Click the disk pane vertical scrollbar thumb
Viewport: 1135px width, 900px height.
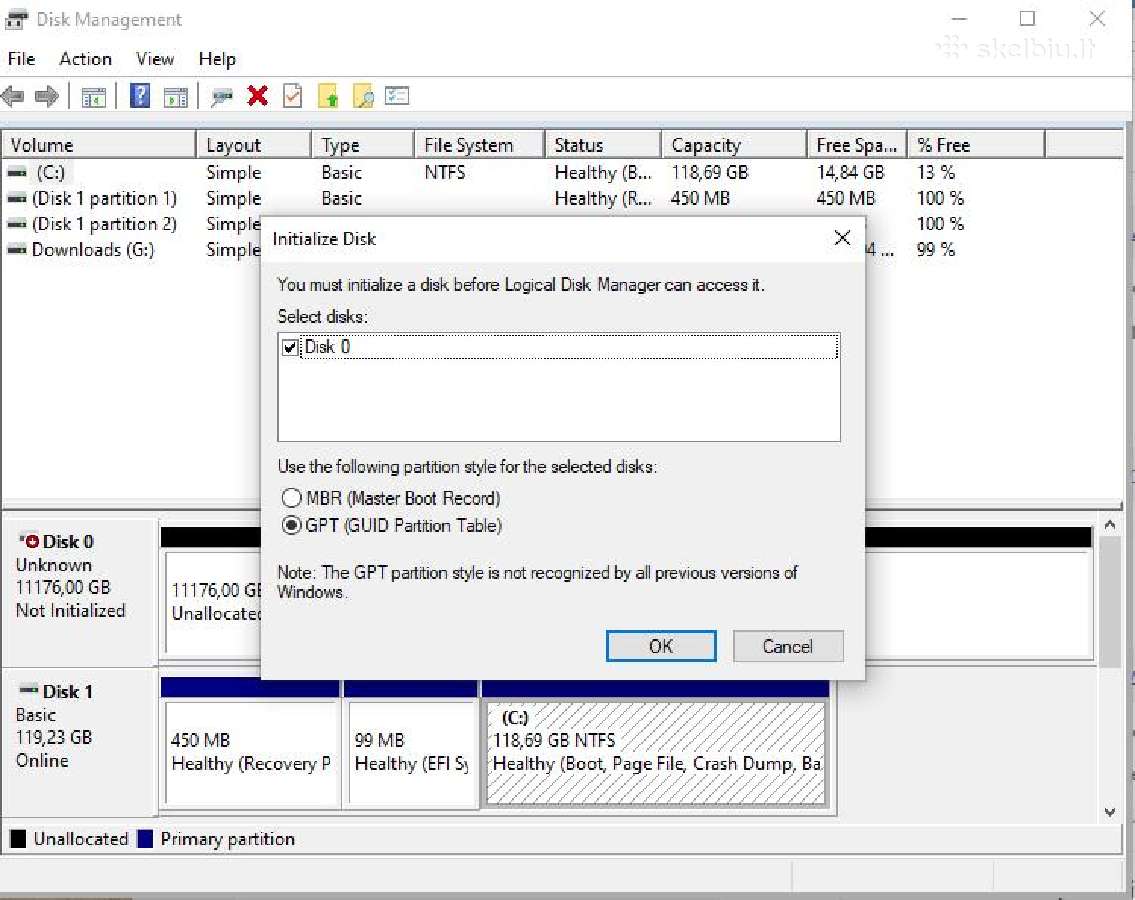1110,601
